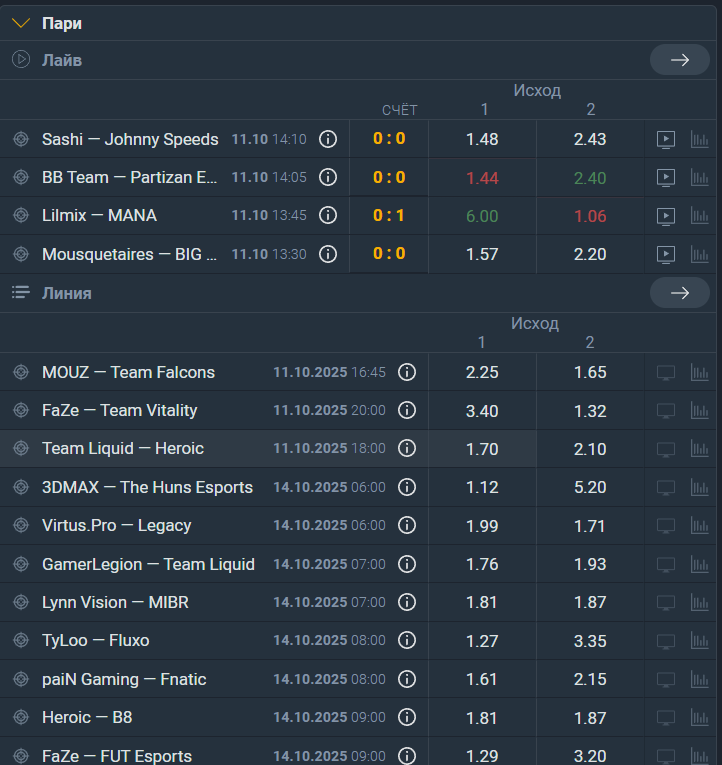The image size is (722, 765).
Task: Open the Лайв section header
Action: coord(62,60)
